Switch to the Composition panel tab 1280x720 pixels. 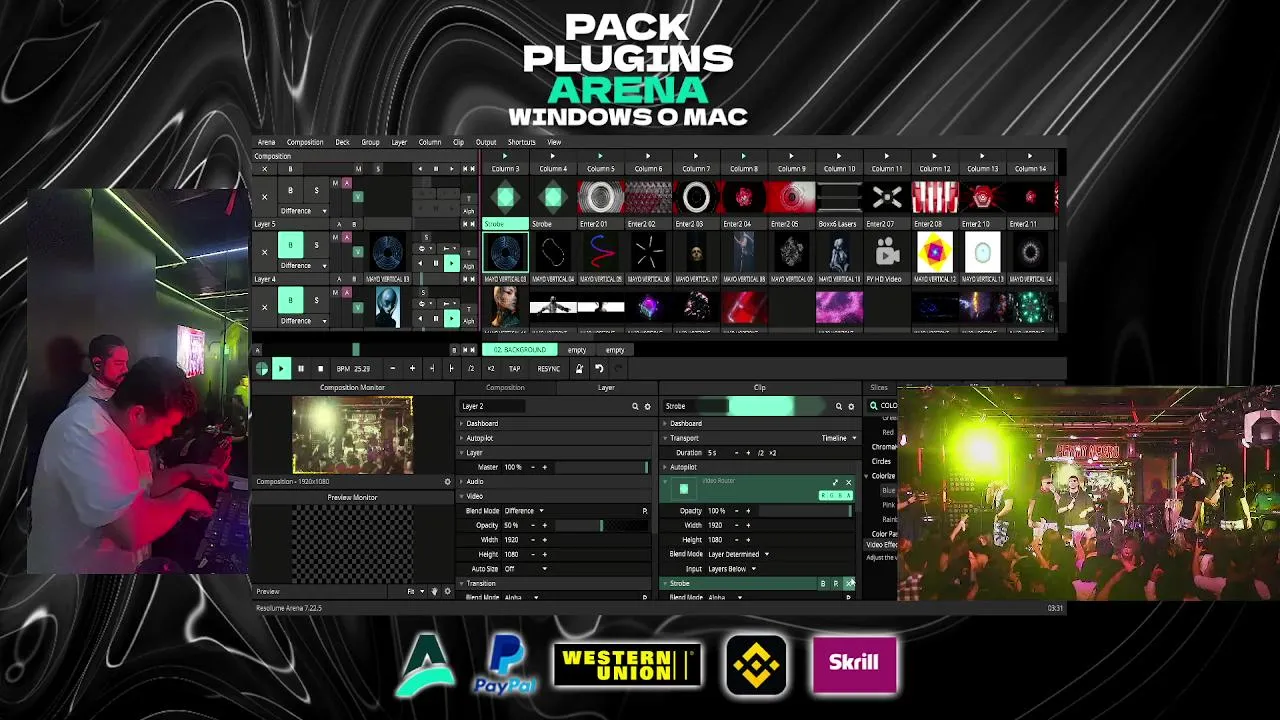coord(505,387)
